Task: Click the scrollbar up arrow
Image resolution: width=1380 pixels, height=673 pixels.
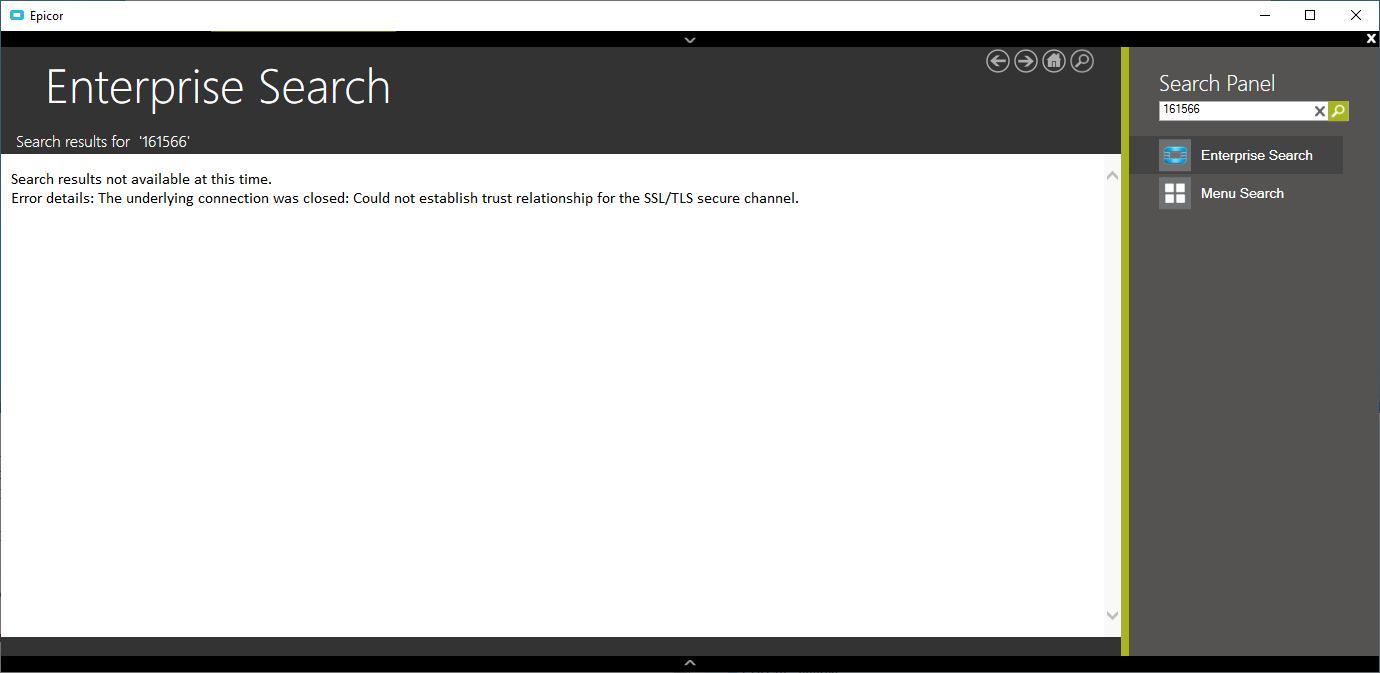Action: [1112, 173]
